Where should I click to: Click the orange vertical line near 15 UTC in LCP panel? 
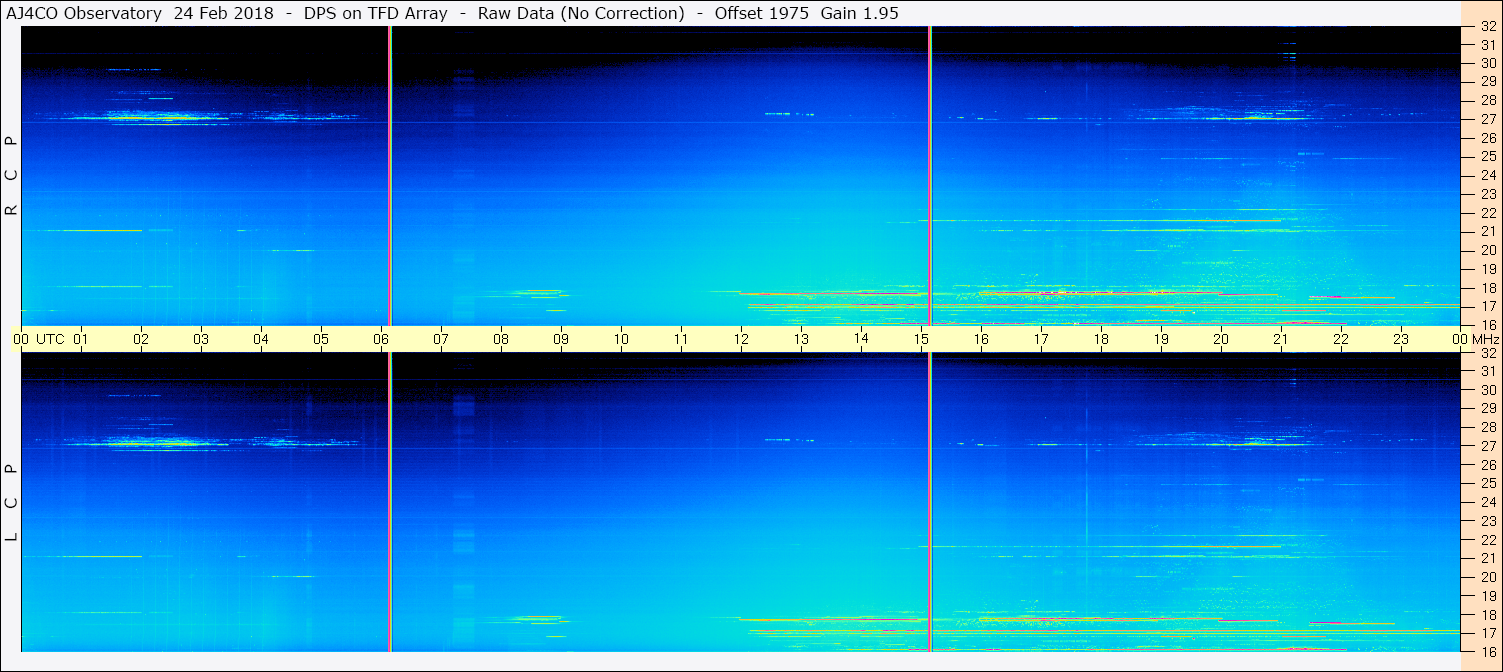930,502
